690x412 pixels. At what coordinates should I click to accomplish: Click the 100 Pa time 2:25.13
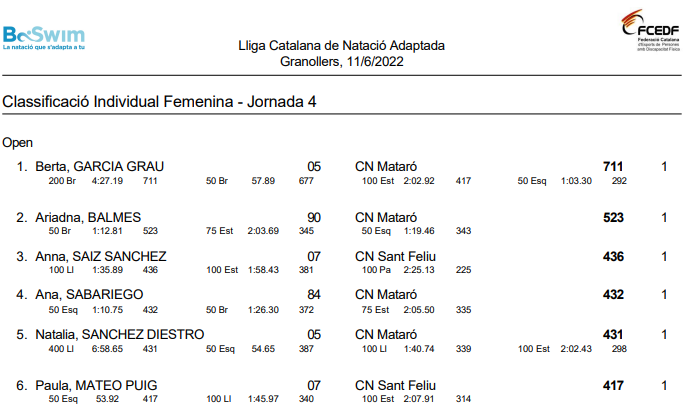(x=419, y=270)
